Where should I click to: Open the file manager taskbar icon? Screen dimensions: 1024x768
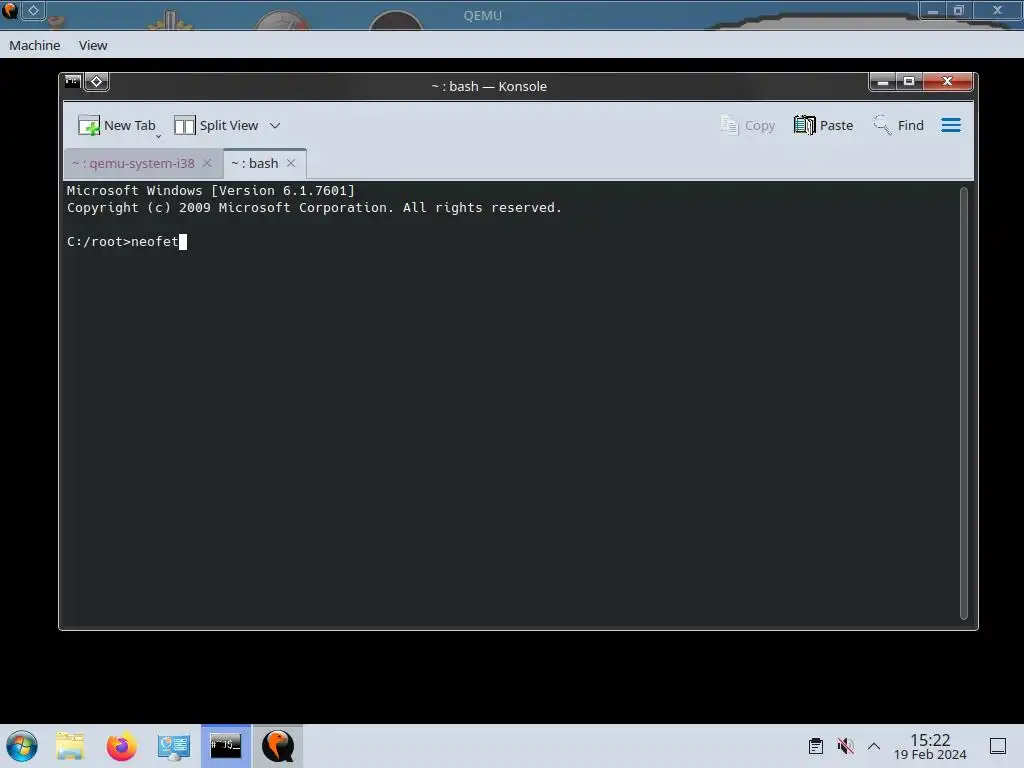pos(70,746)
